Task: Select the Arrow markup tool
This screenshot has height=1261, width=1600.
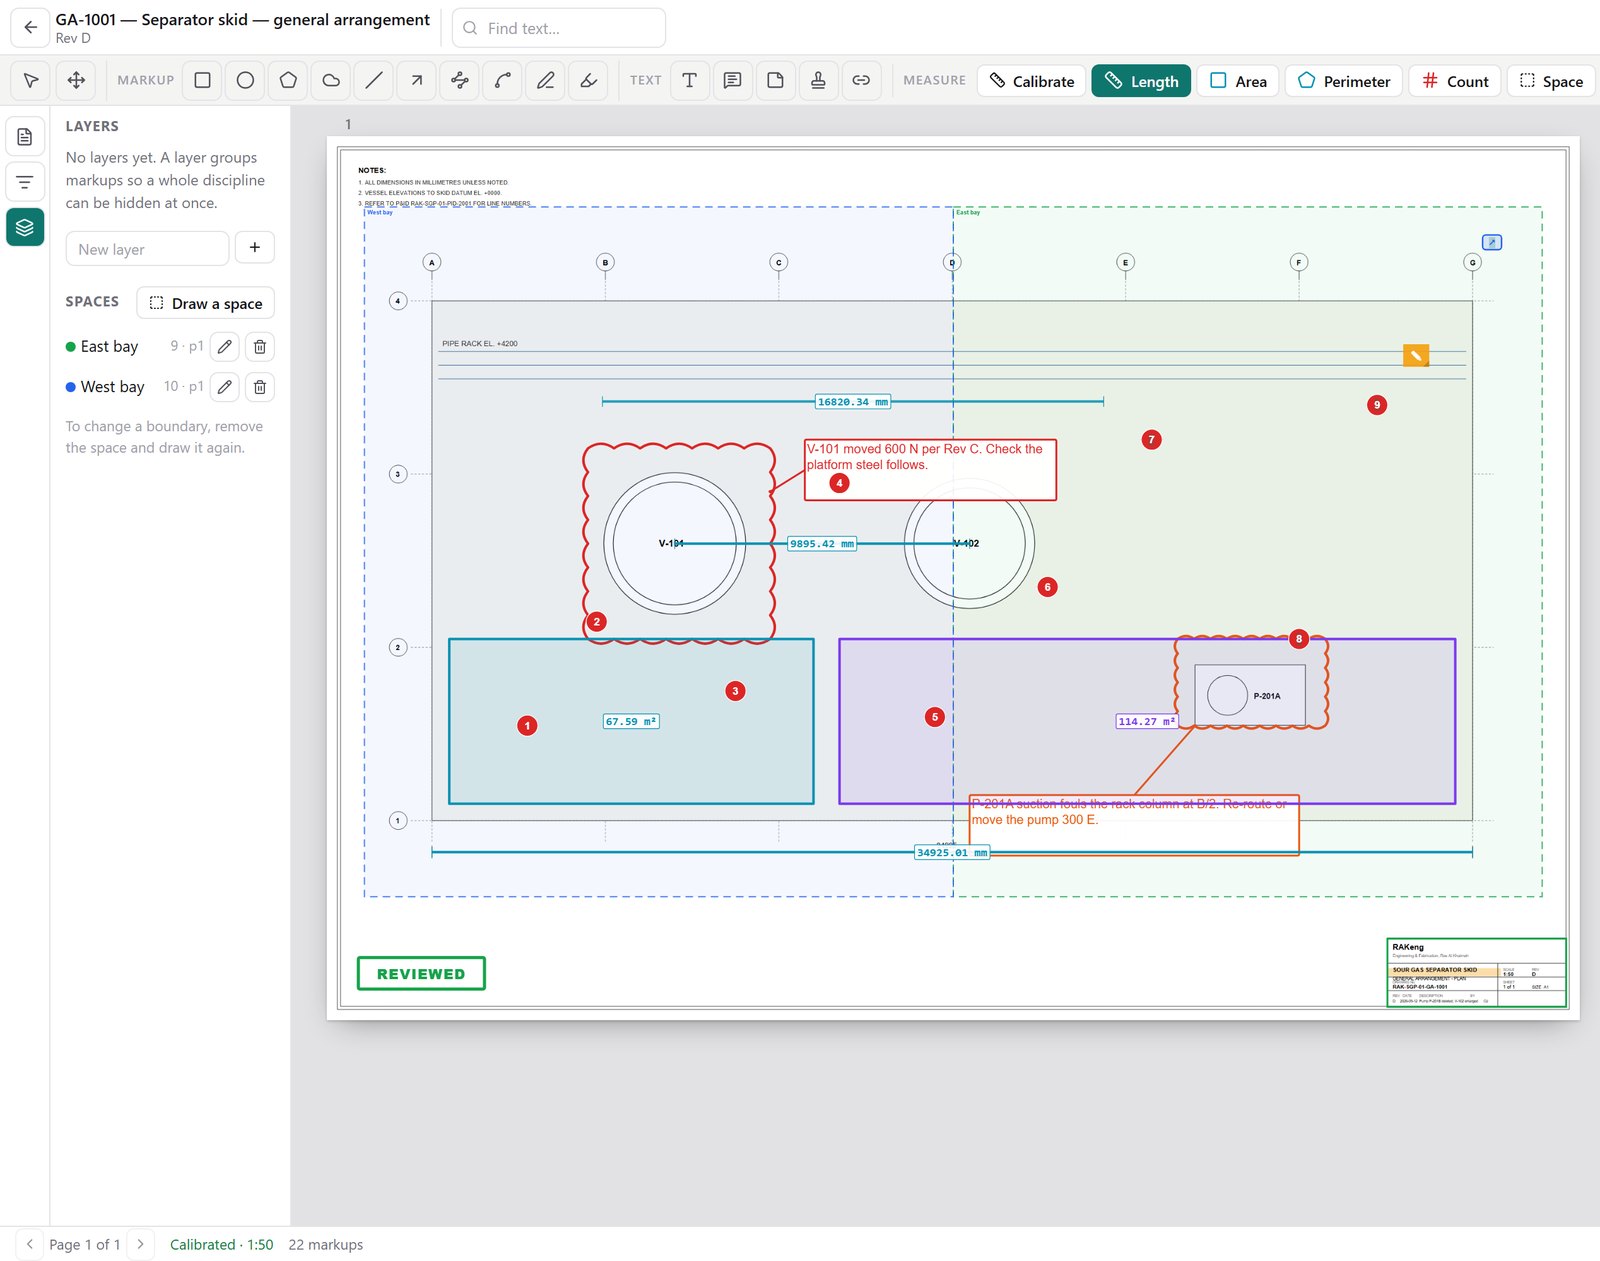Action: pos(417,80)
